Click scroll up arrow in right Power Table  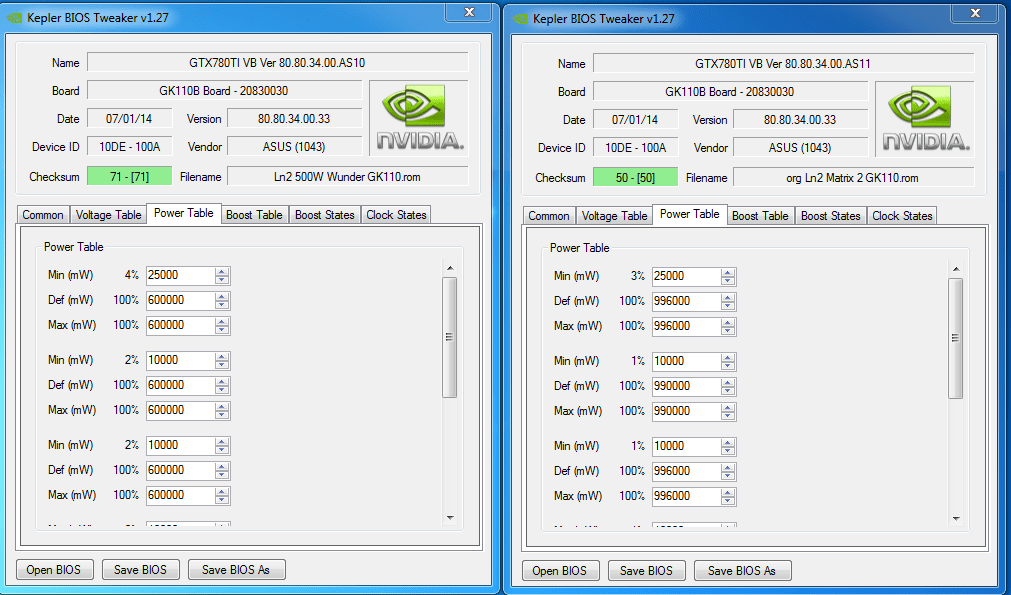[956, 269]
